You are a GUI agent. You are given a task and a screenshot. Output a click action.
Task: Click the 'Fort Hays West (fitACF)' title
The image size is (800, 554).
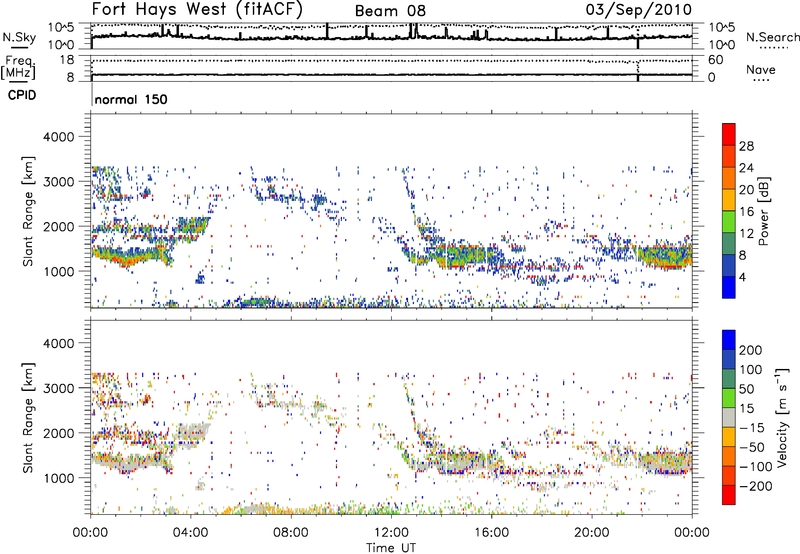point(197,9)
